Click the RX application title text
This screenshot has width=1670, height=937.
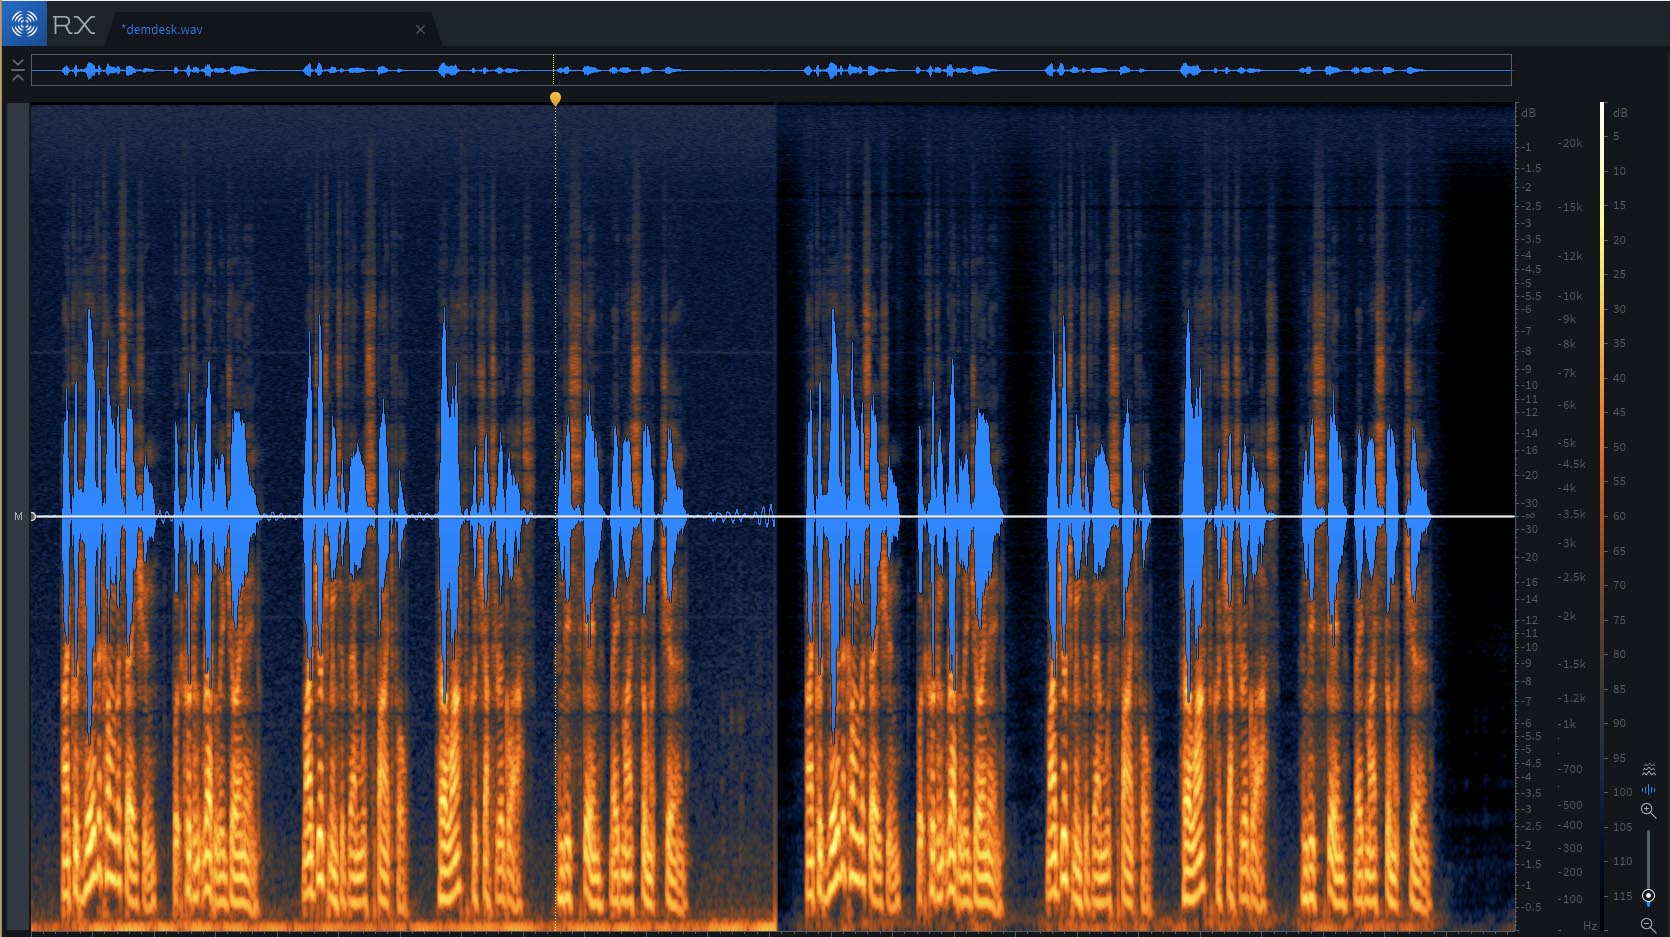pos(74,25)
